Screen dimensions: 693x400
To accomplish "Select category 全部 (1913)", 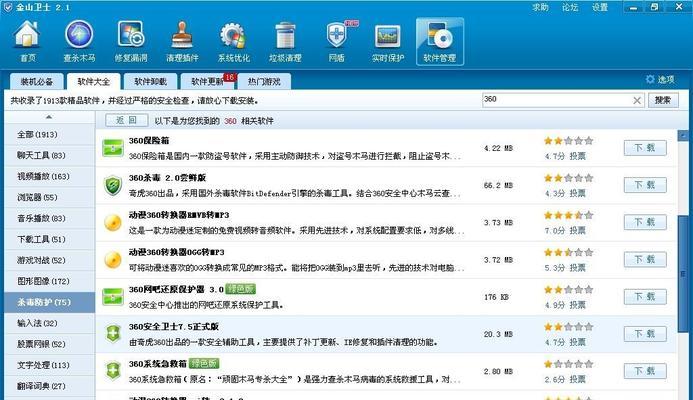I will pyautogui.click(x=50, y=134).
